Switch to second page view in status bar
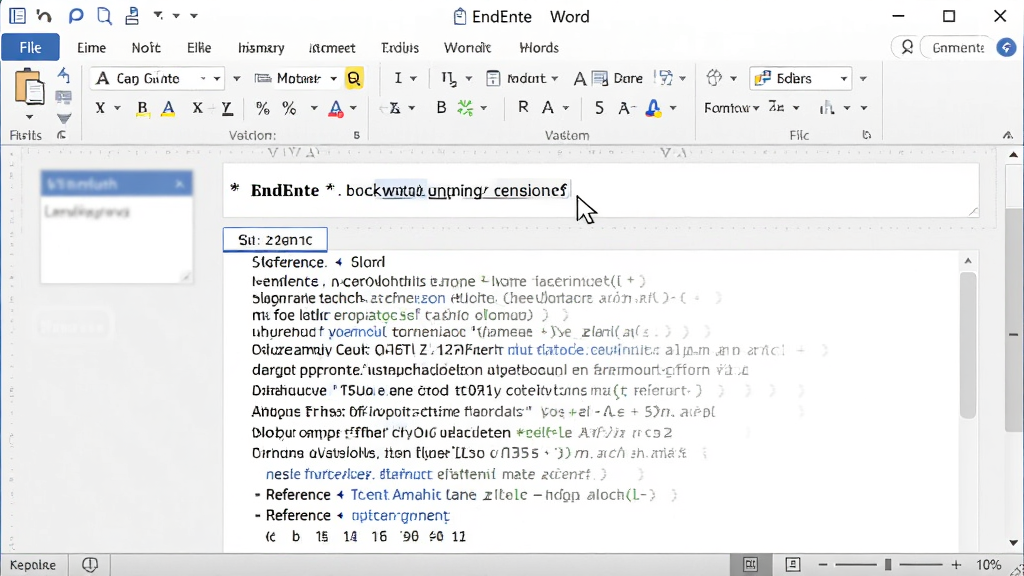Screen dimensions: 1024x576 [792, 564]
